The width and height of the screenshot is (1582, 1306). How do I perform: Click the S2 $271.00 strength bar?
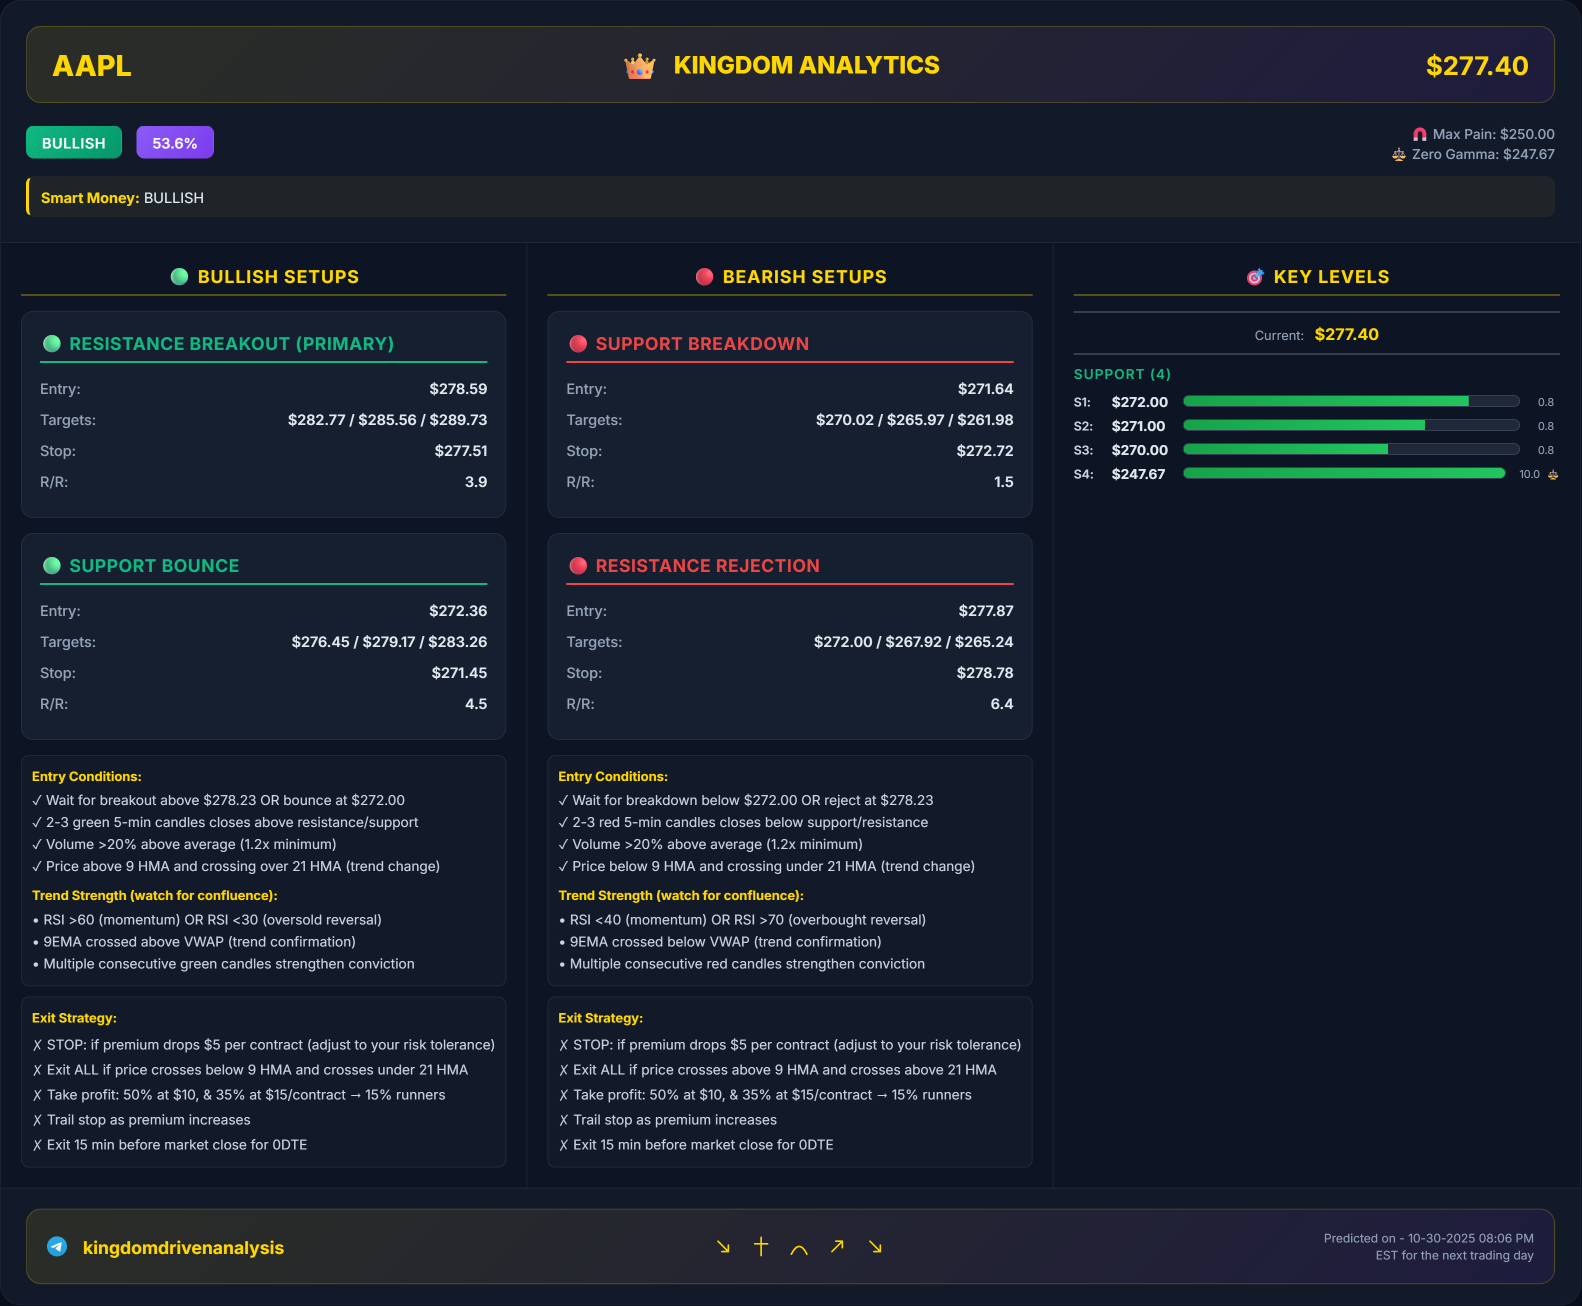[1351, 425]
